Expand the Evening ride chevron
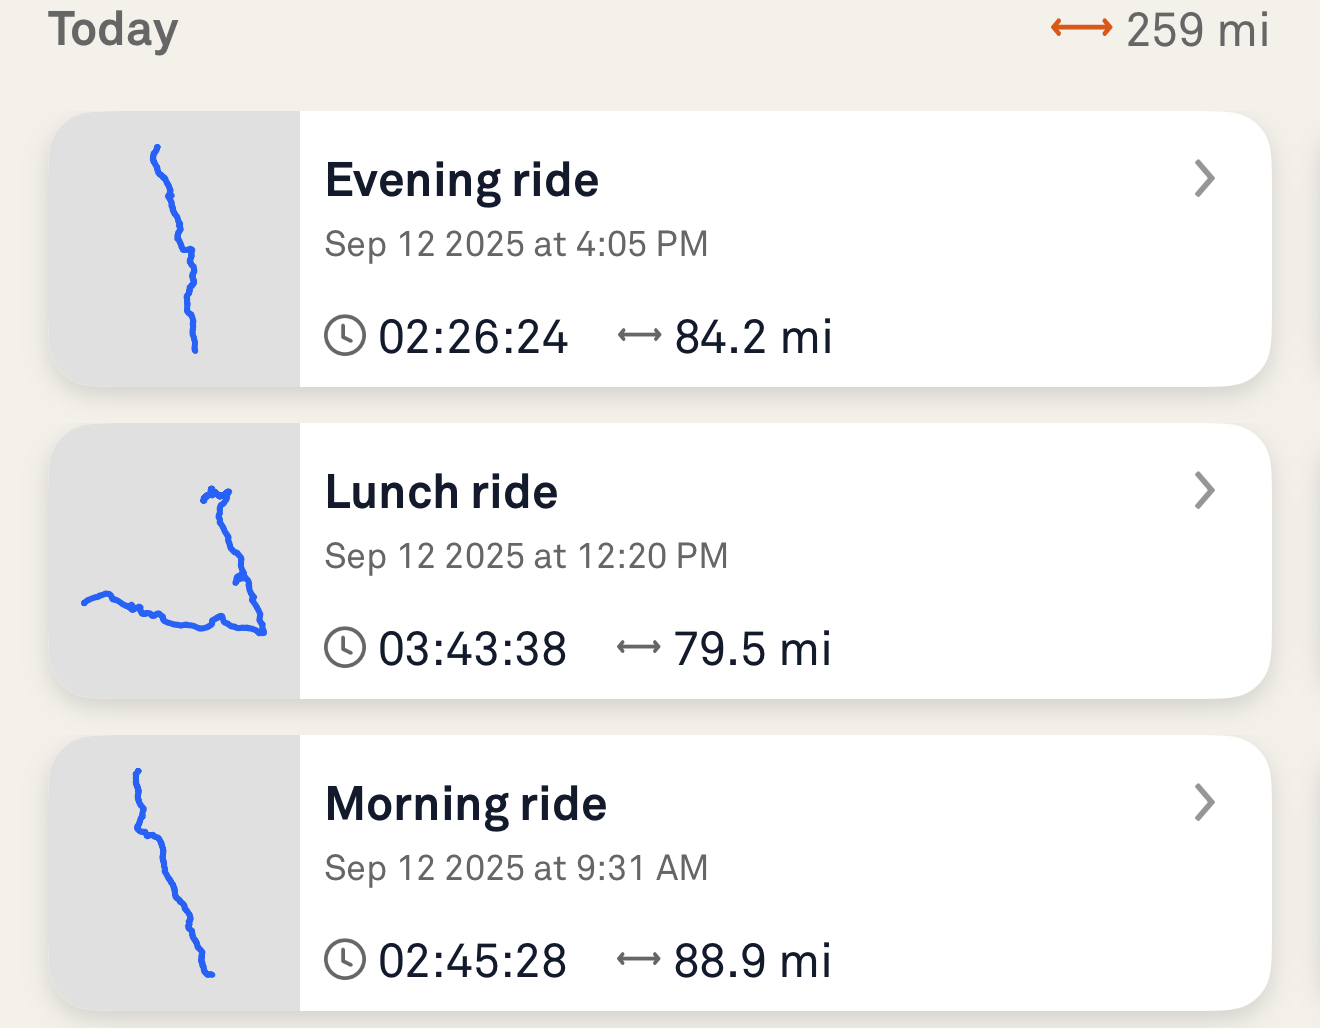 [x=1205, y=179]
